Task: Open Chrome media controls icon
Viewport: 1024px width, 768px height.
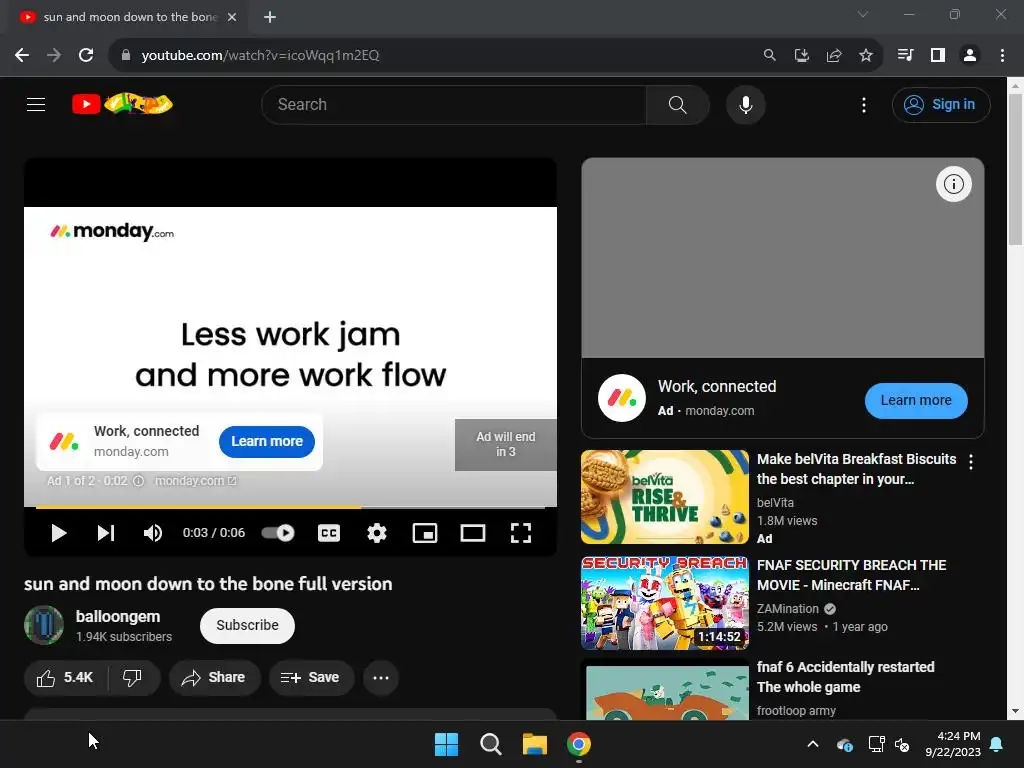Action: pyautogui.click(x=905, y=56)
